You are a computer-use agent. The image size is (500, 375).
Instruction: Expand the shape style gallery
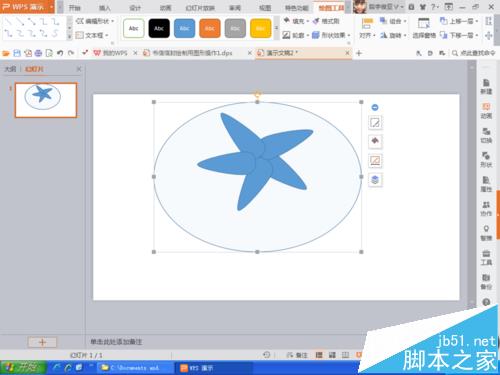pos(276,28)
